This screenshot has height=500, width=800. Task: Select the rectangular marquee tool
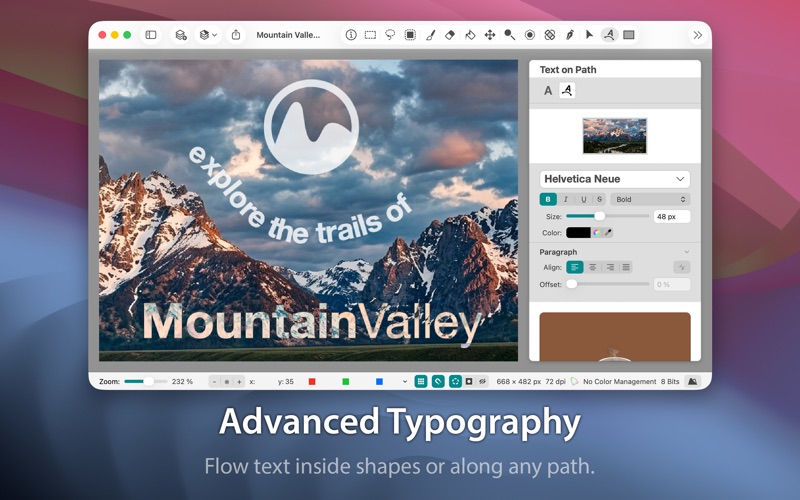(370, 35)
